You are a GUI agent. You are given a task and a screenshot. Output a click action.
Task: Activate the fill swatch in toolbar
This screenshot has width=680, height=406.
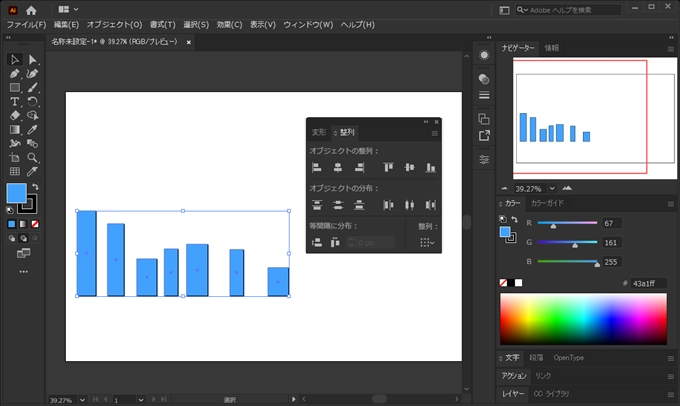coord(16,193)
